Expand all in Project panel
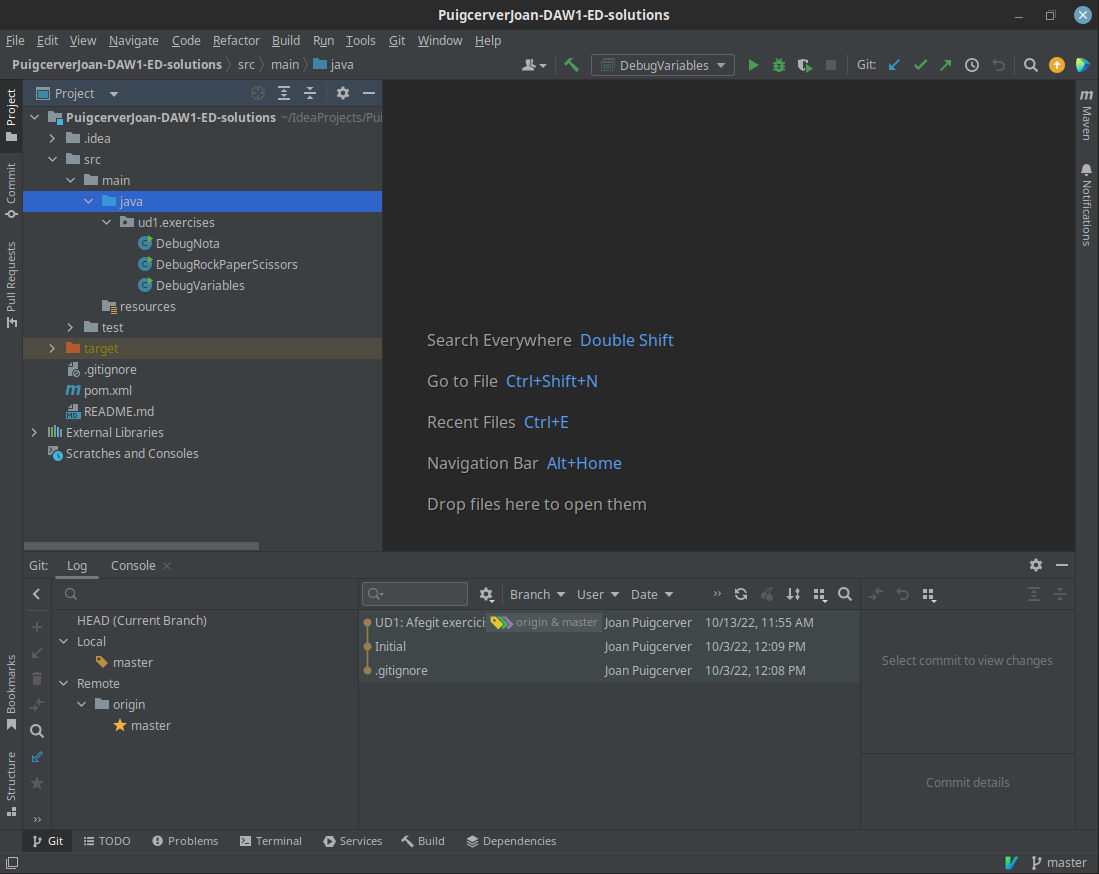This screenshot has height=874, width=1099. 284,93
